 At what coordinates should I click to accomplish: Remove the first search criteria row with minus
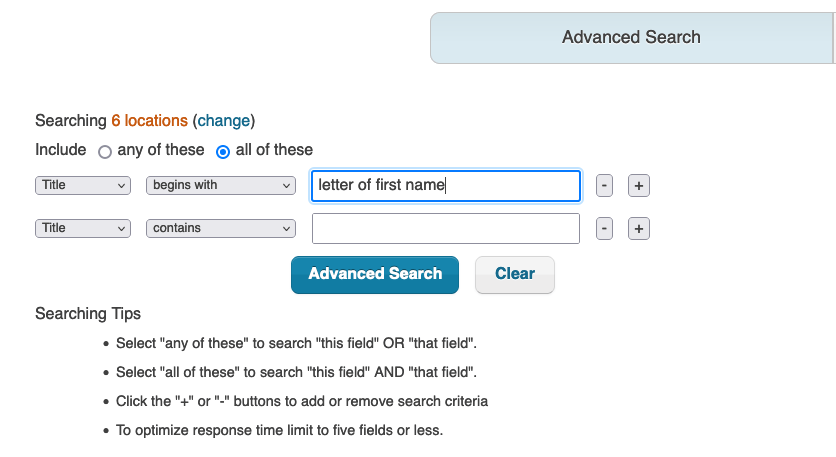(604, 186)
